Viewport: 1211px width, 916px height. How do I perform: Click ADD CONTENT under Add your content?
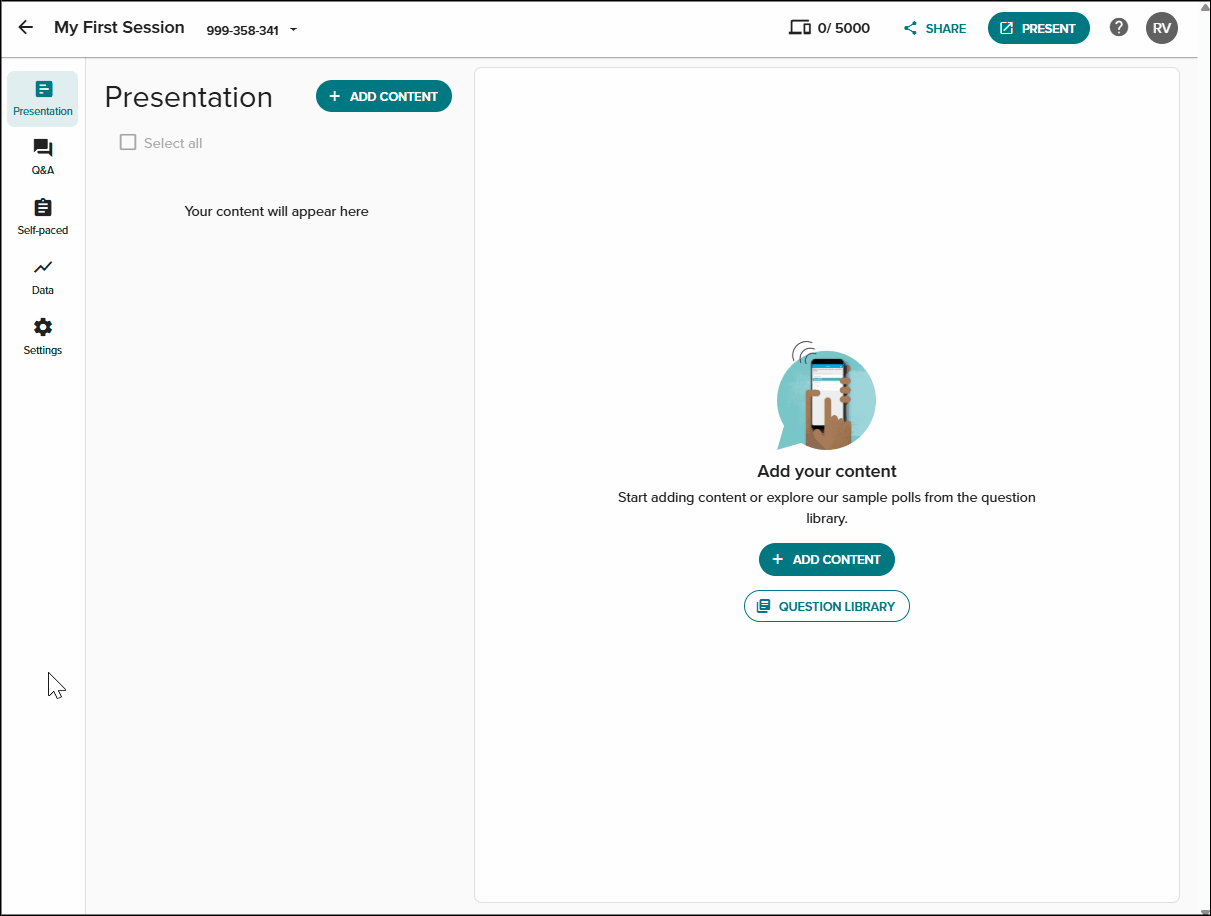coord(827,559)
